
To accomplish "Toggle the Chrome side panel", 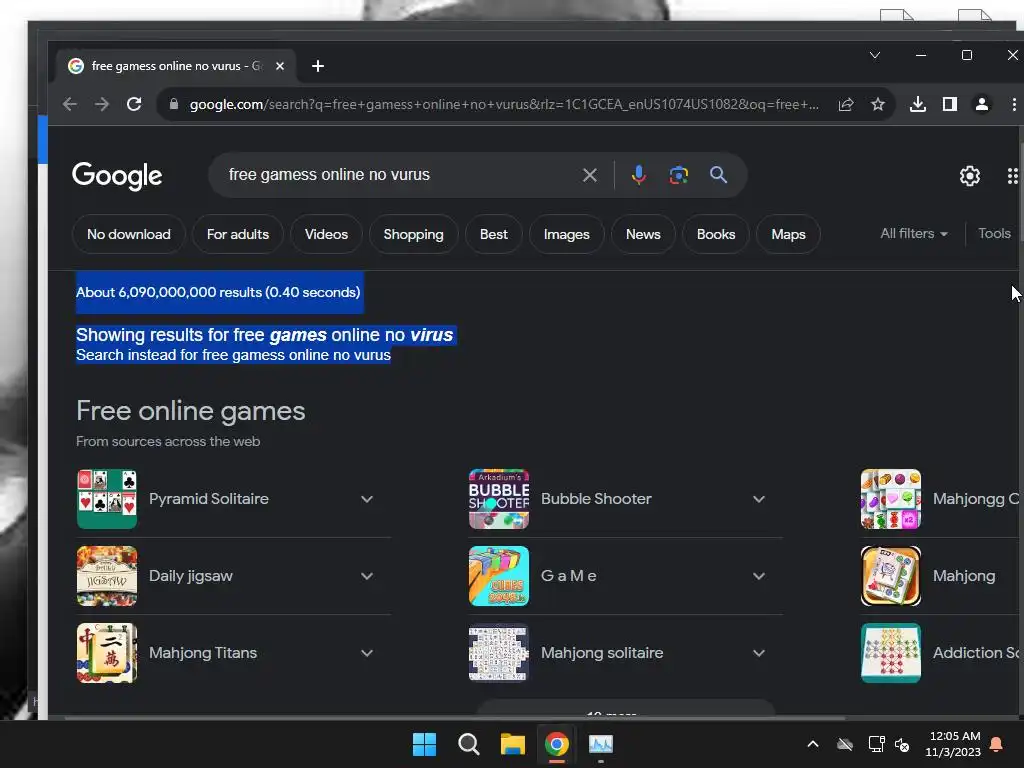I will (950, 104).
